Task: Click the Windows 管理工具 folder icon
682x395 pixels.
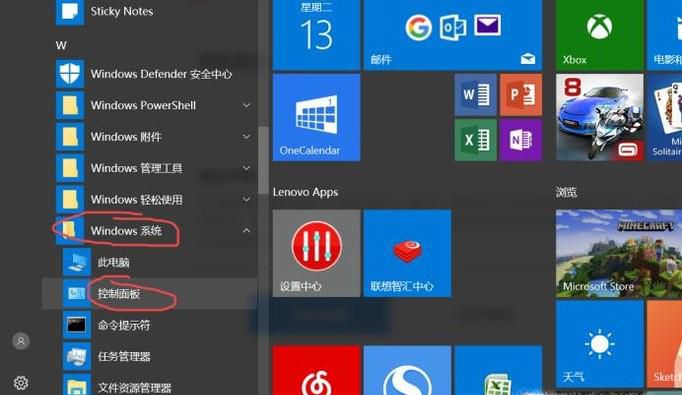Action: pos(70,168)
